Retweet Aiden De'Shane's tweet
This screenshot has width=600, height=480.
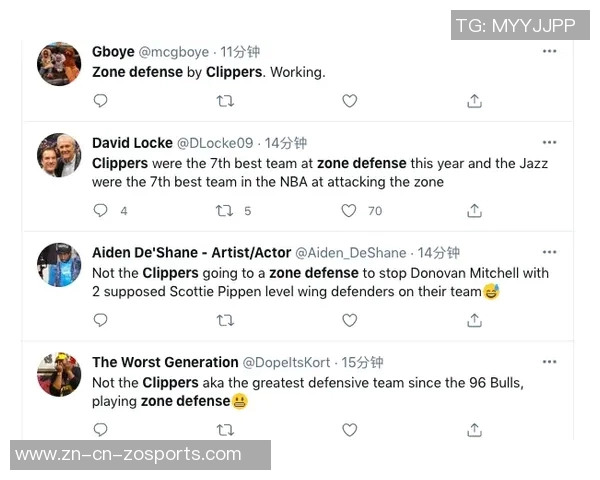pyautogui.click(x=225, y=320)
